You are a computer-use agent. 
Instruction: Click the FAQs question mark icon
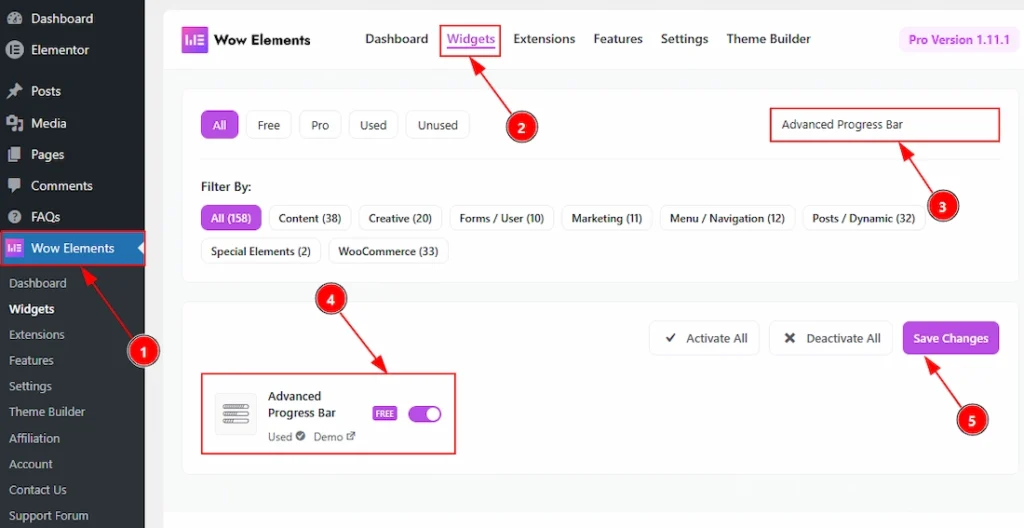pyautogui.click(x=14, y=217)
